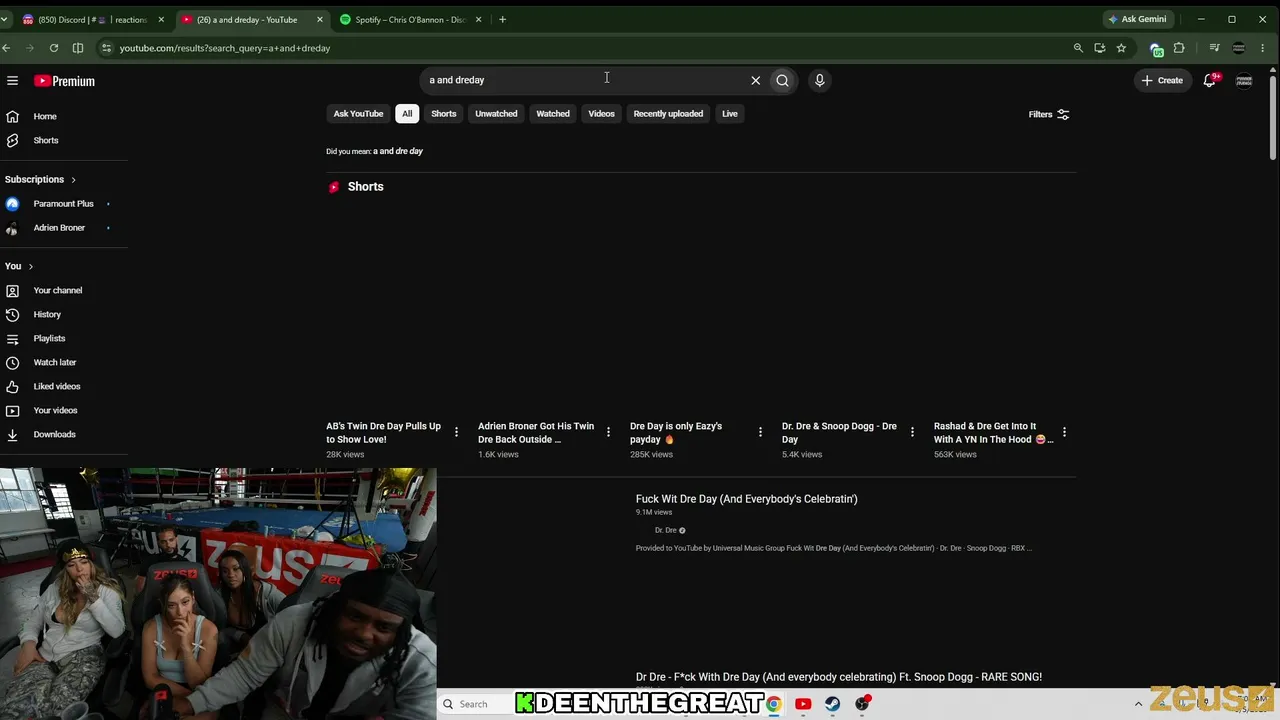
Task: Open short 'AB's Twin Dre Day Pulls Up'
Action: [x=384, y=433]
